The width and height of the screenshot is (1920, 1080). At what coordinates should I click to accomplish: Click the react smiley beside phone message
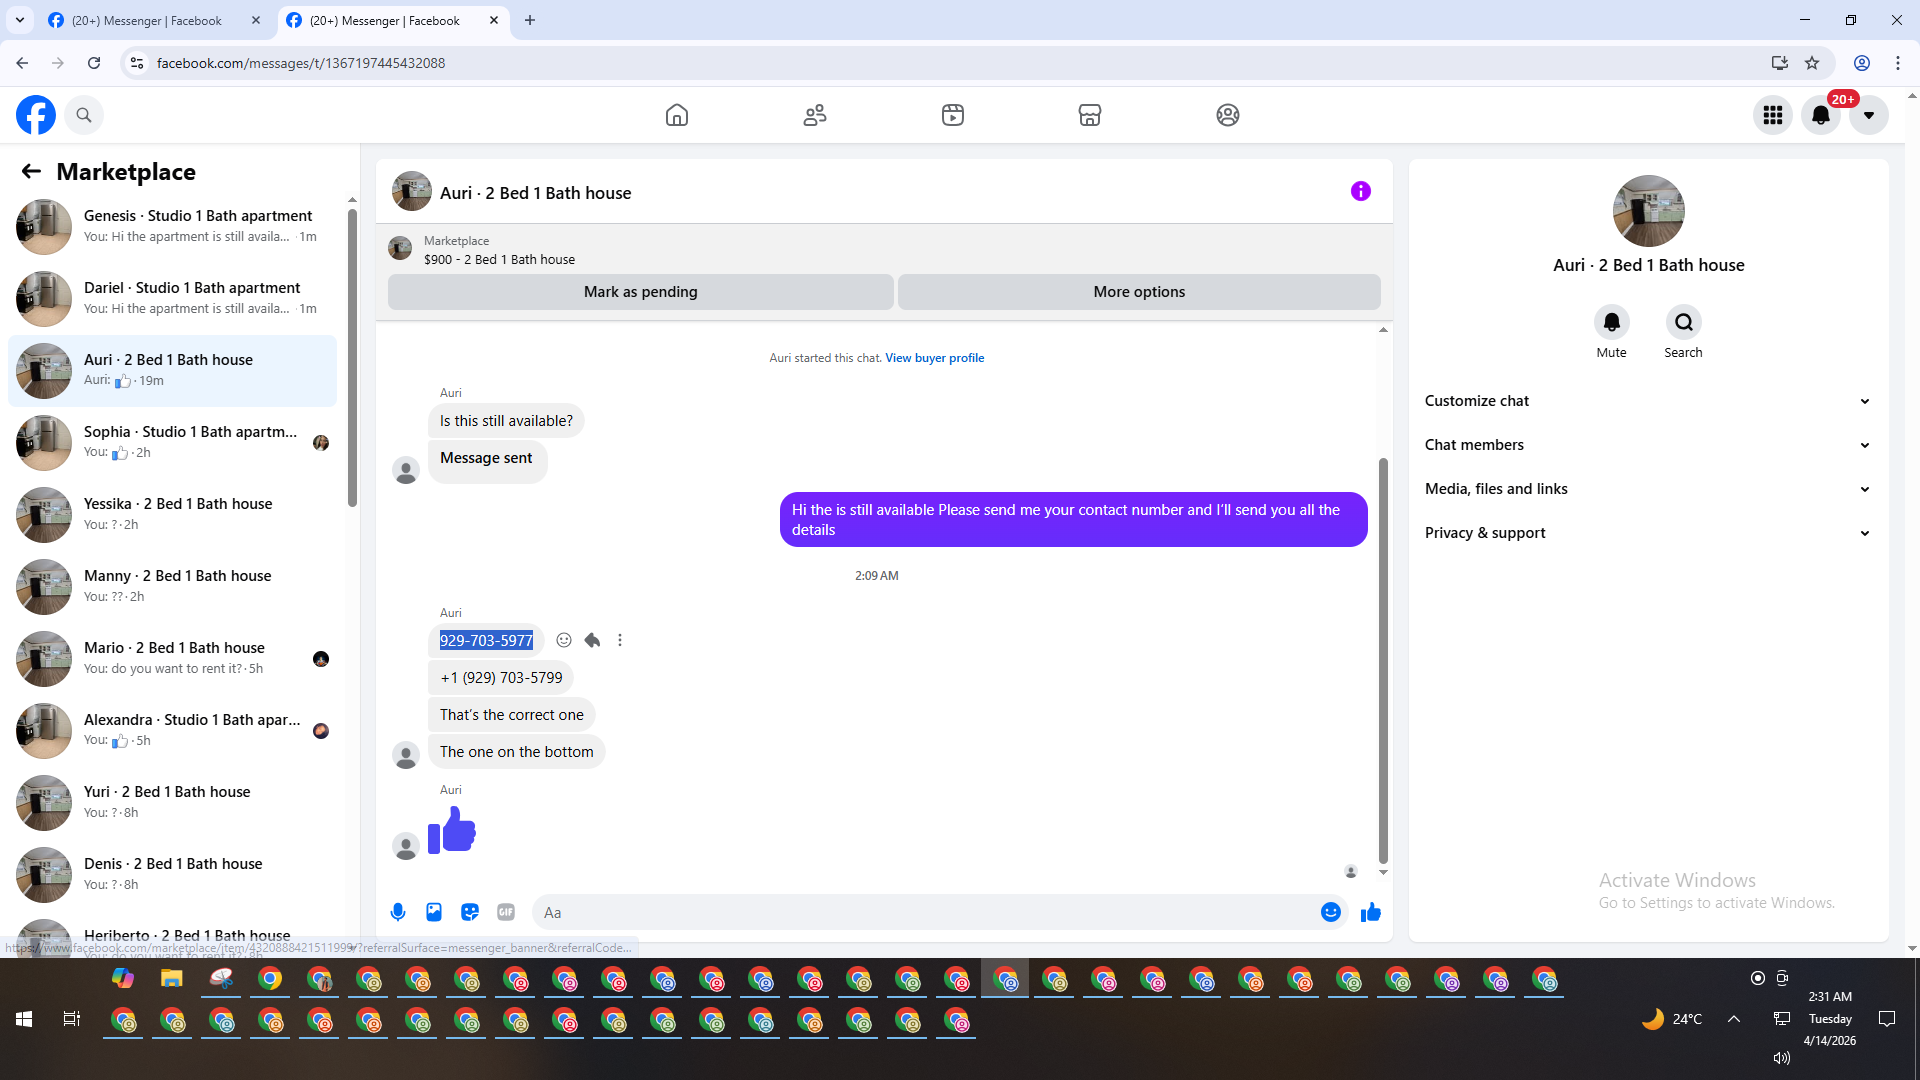point(564,640)
